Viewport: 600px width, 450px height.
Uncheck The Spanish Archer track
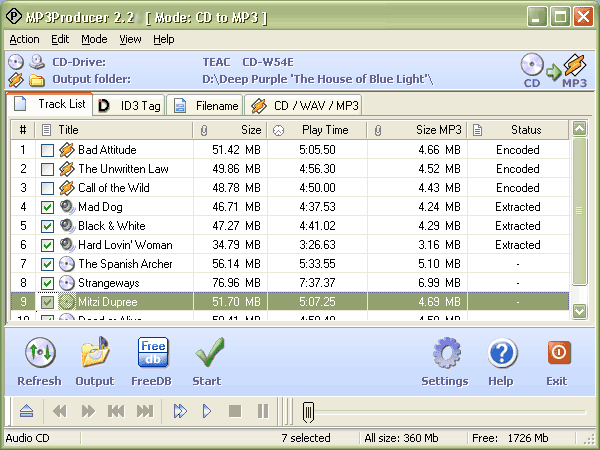point(47,264)
